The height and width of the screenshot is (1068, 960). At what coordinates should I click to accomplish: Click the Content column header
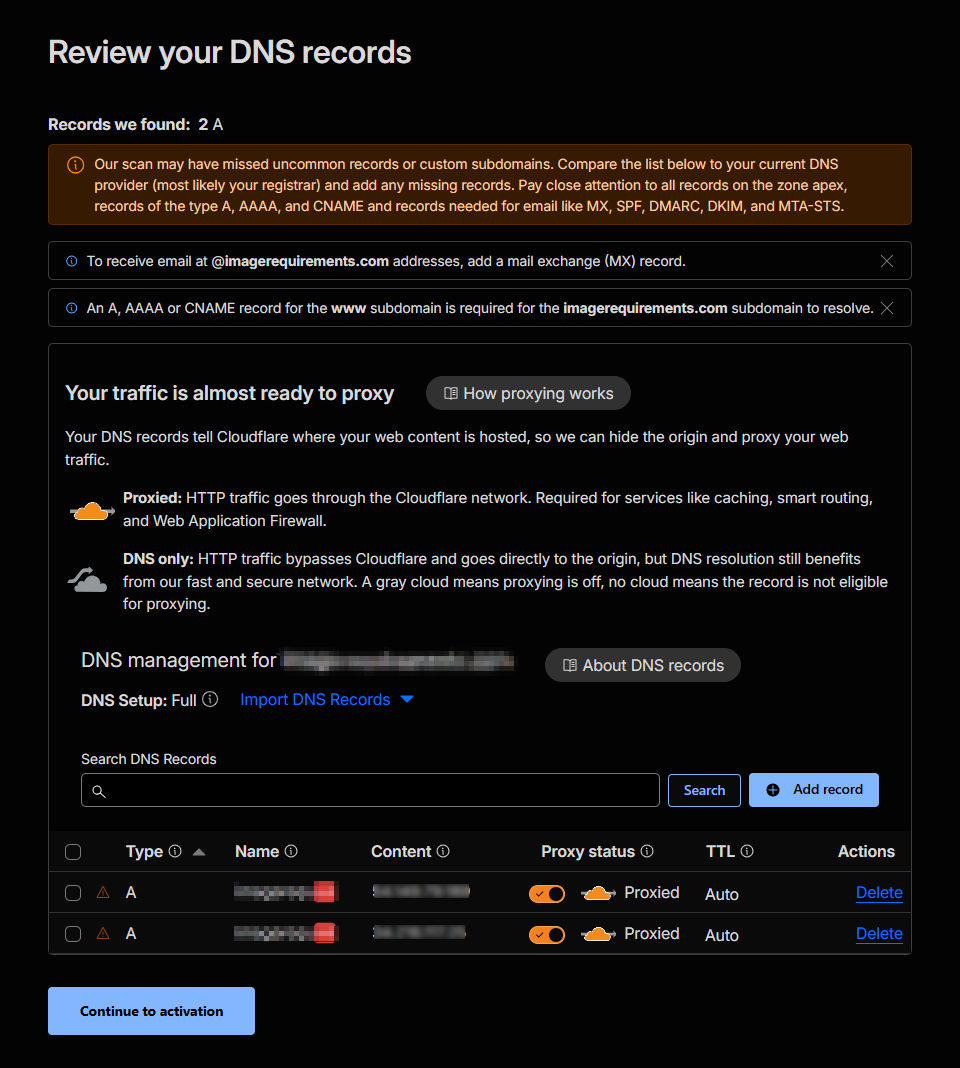coord(401,851)
